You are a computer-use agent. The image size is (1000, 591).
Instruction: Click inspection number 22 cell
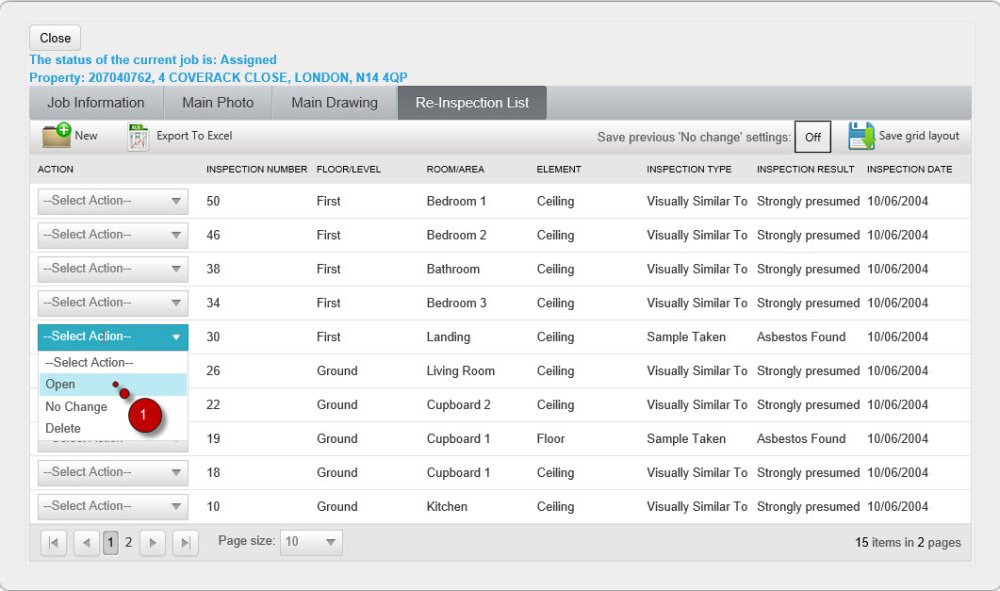(213, 404)
